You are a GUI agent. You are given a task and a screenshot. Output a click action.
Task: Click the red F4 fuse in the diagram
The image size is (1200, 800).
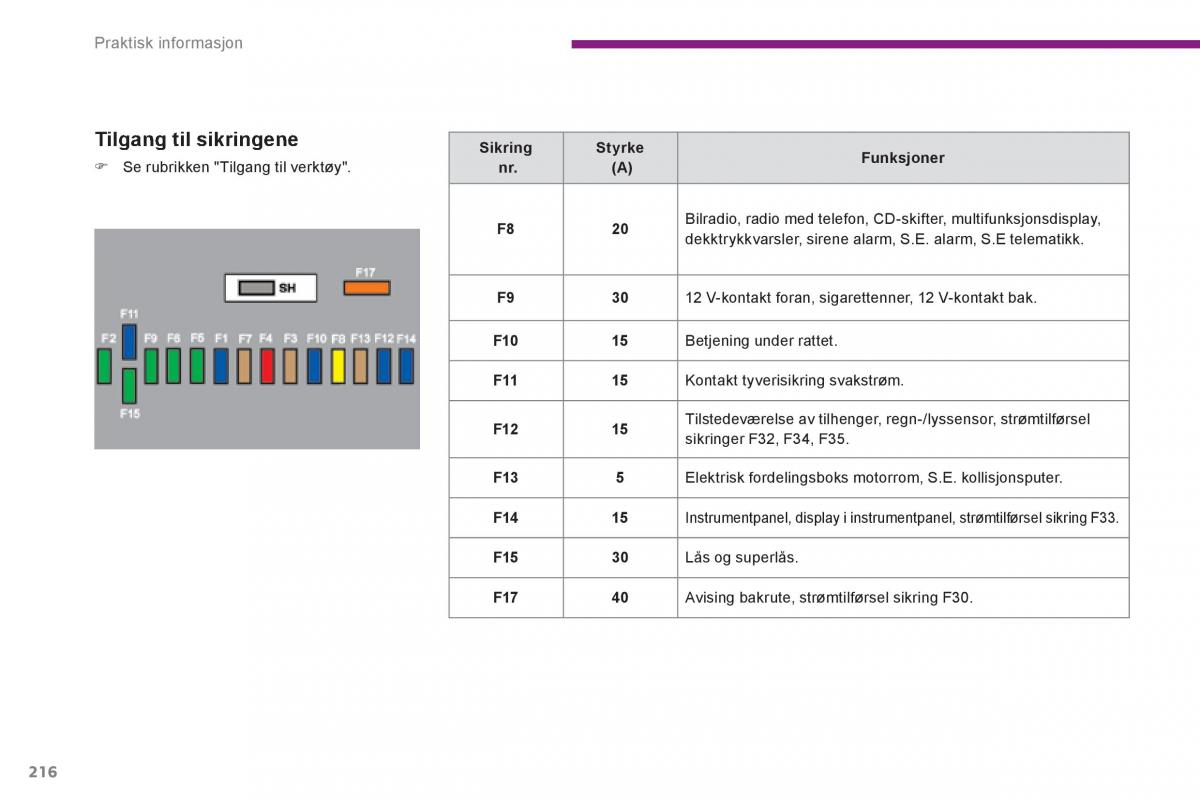267,366
